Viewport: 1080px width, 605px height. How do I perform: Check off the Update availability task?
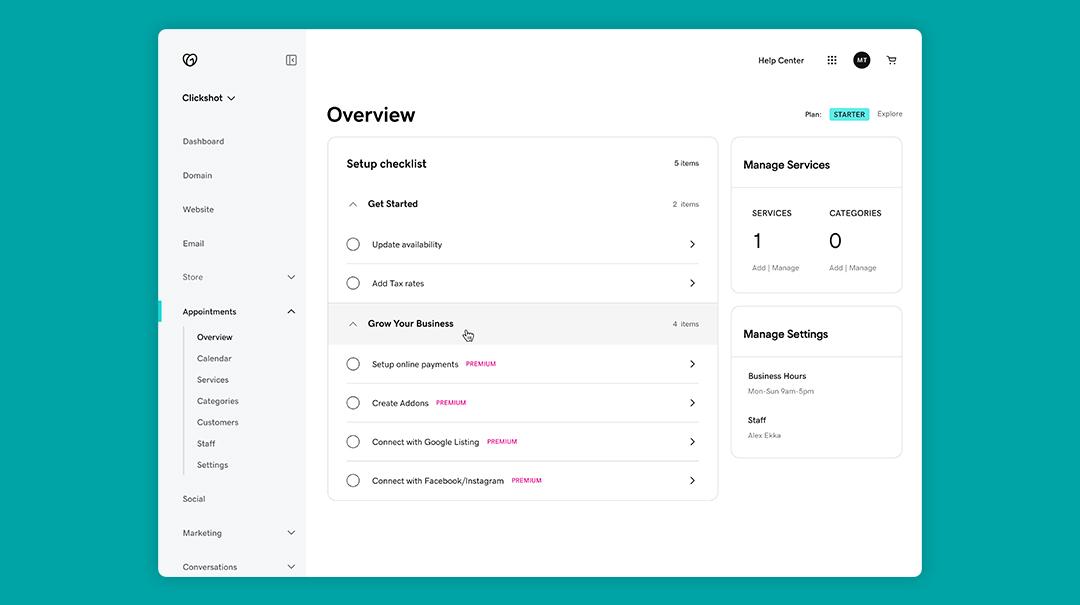353,243
